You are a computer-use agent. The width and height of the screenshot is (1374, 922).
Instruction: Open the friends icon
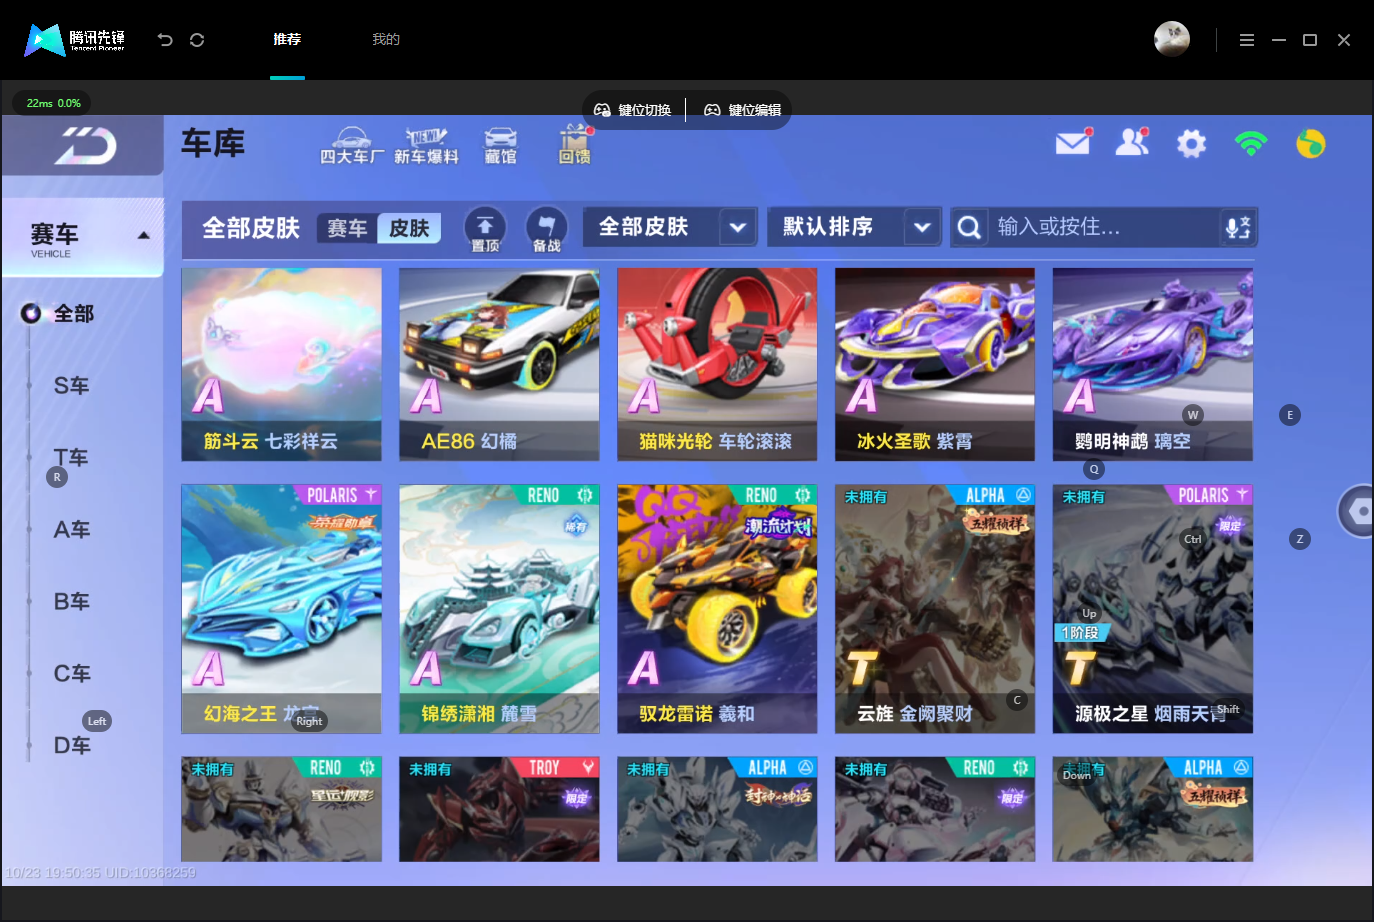[1132, 143]
